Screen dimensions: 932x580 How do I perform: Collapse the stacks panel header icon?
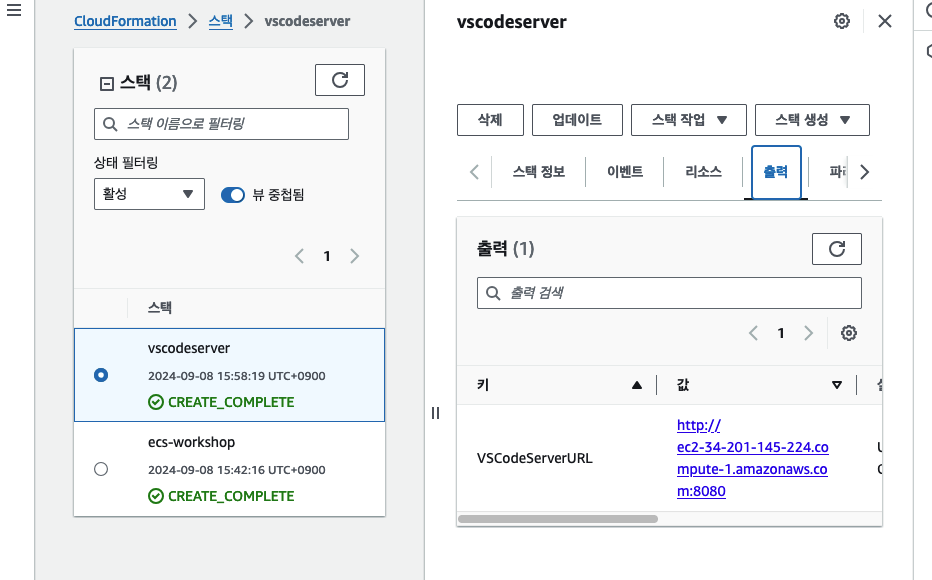(106, 84)
